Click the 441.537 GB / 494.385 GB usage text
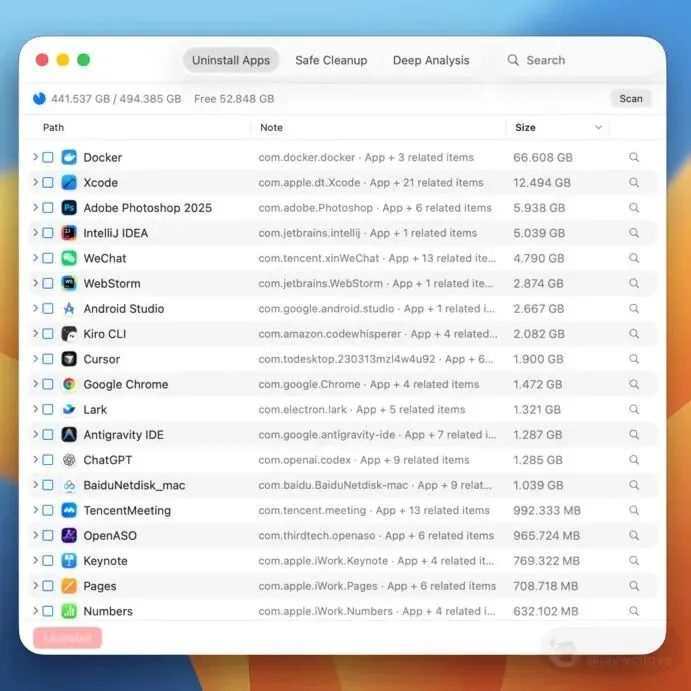Image resolution: width=691 pixels, height=691 pixels. pos(116,98)
